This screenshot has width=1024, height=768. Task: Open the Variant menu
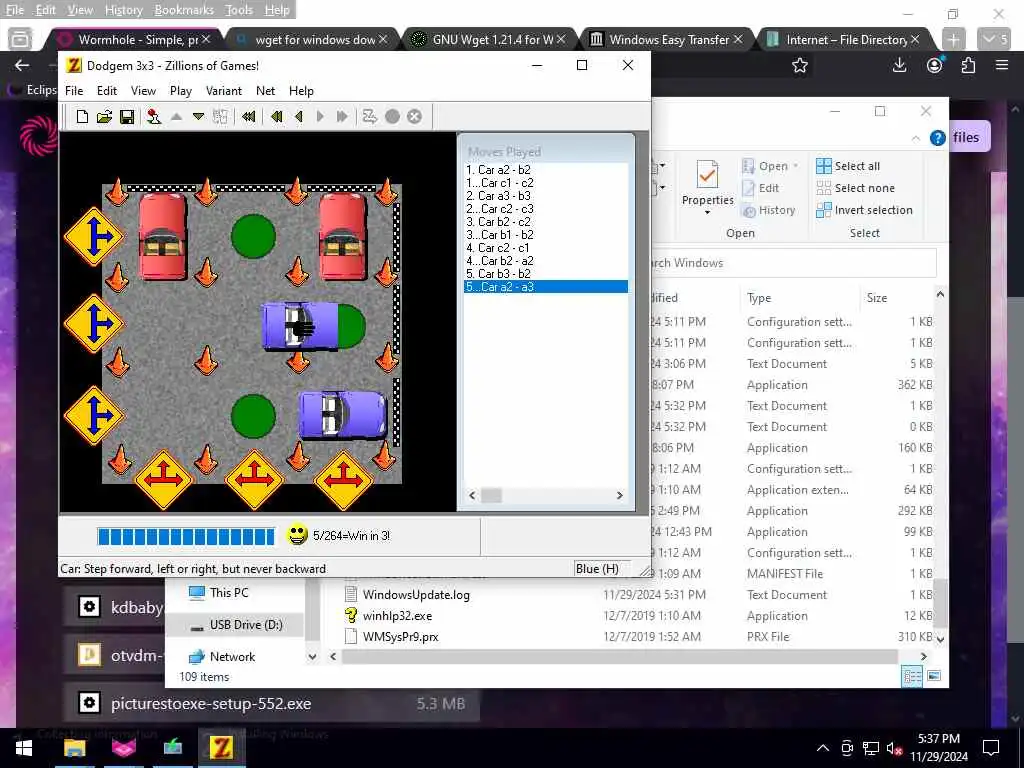click(223, 91)
